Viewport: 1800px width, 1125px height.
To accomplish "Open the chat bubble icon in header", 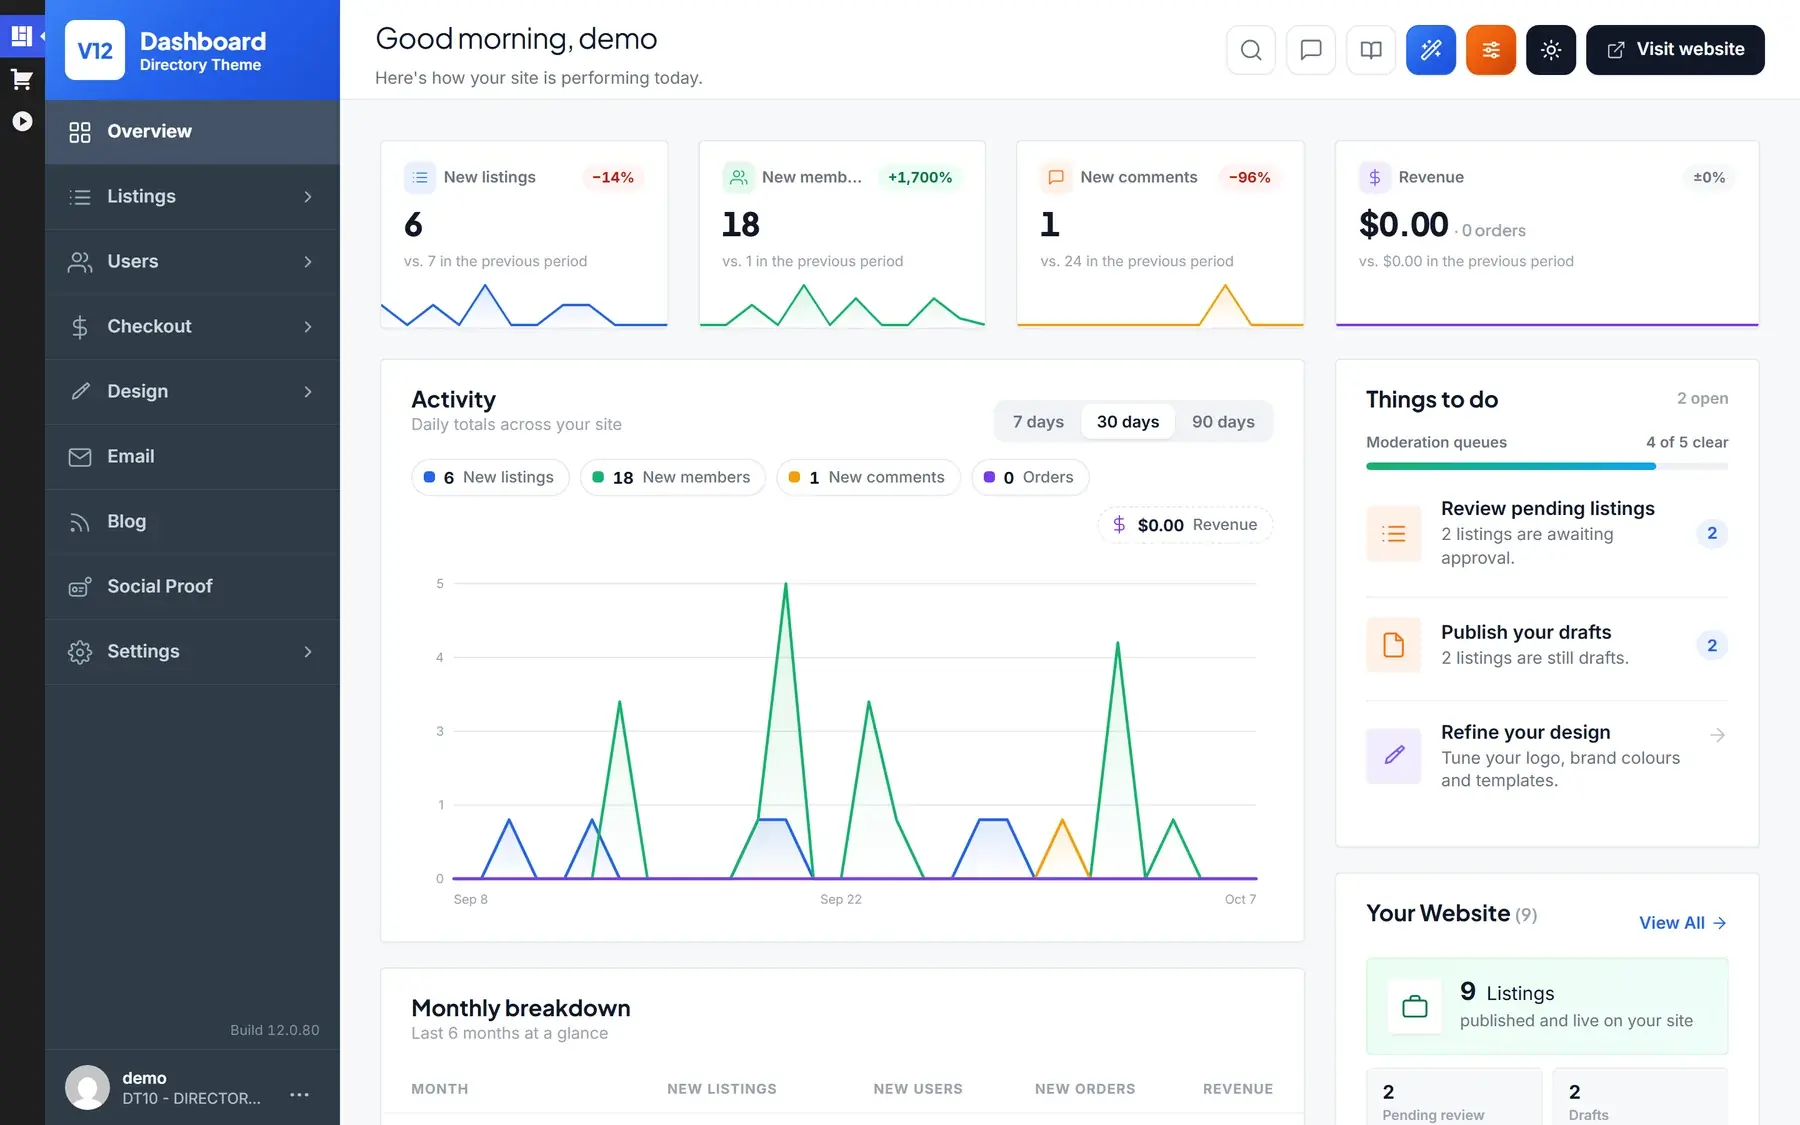I will point(1310,50).
